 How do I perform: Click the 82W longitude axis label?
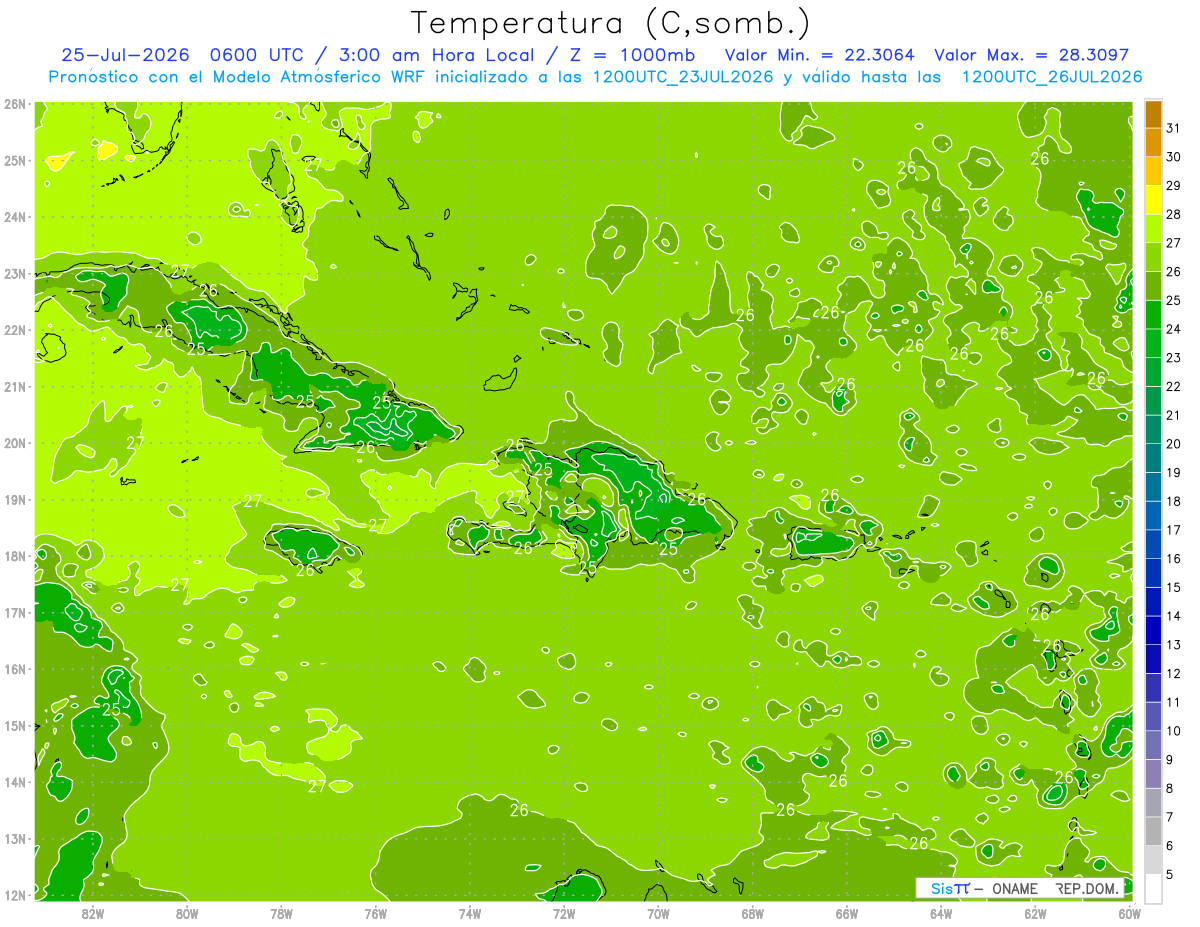click(93, 913)
